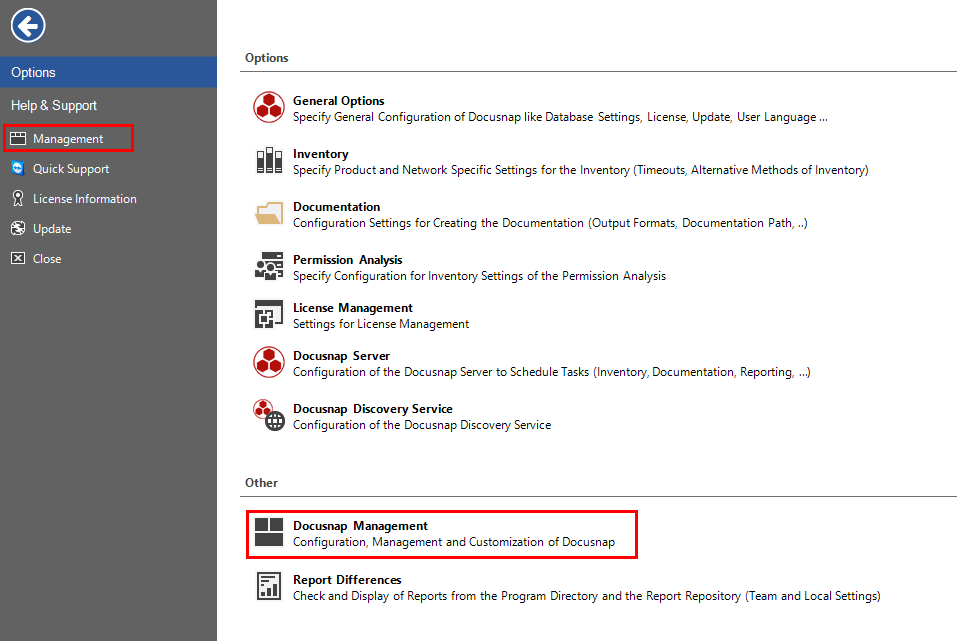Click 'Configuration of the Docusnap Discovery Service' text
957x641 pixels.
422,425
